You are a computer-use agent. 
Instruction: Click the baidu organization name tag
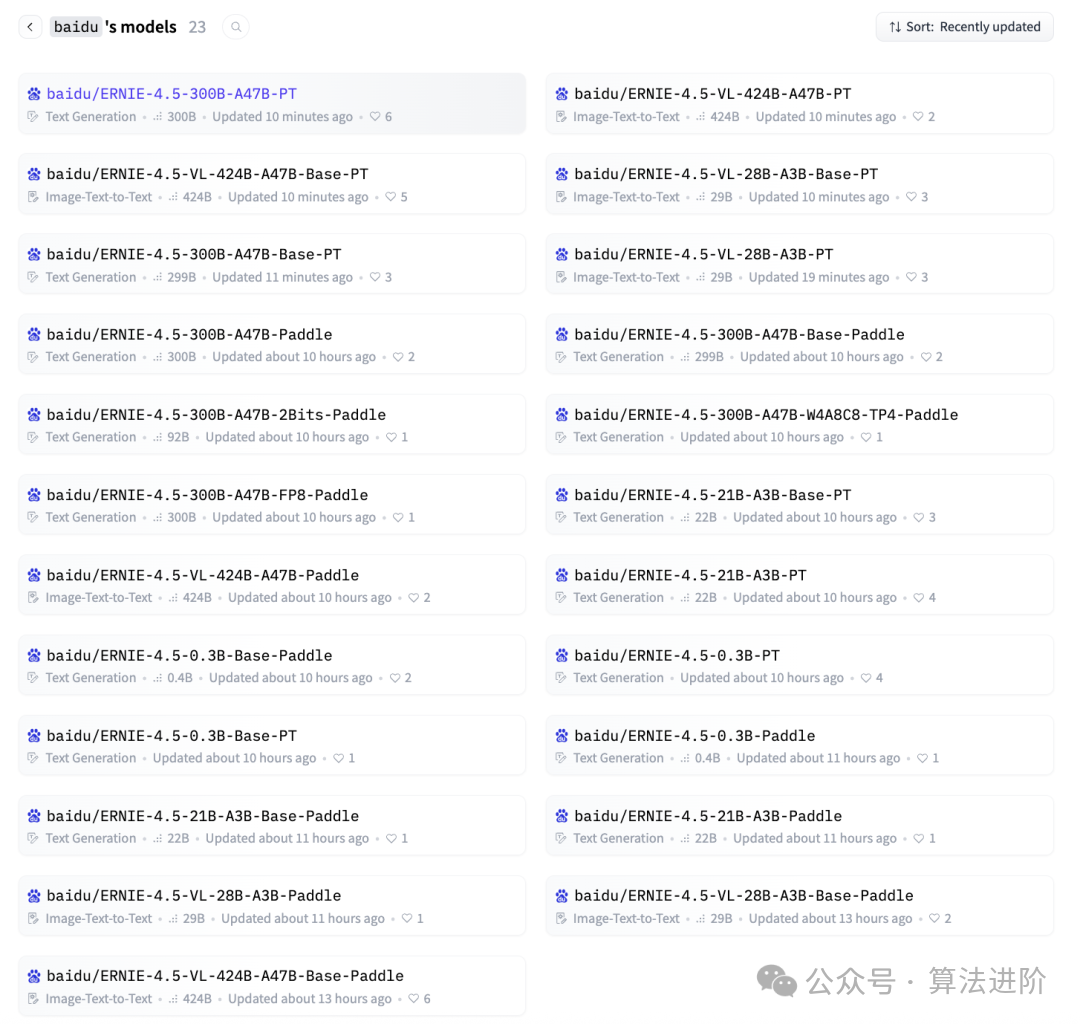point(76,27)
